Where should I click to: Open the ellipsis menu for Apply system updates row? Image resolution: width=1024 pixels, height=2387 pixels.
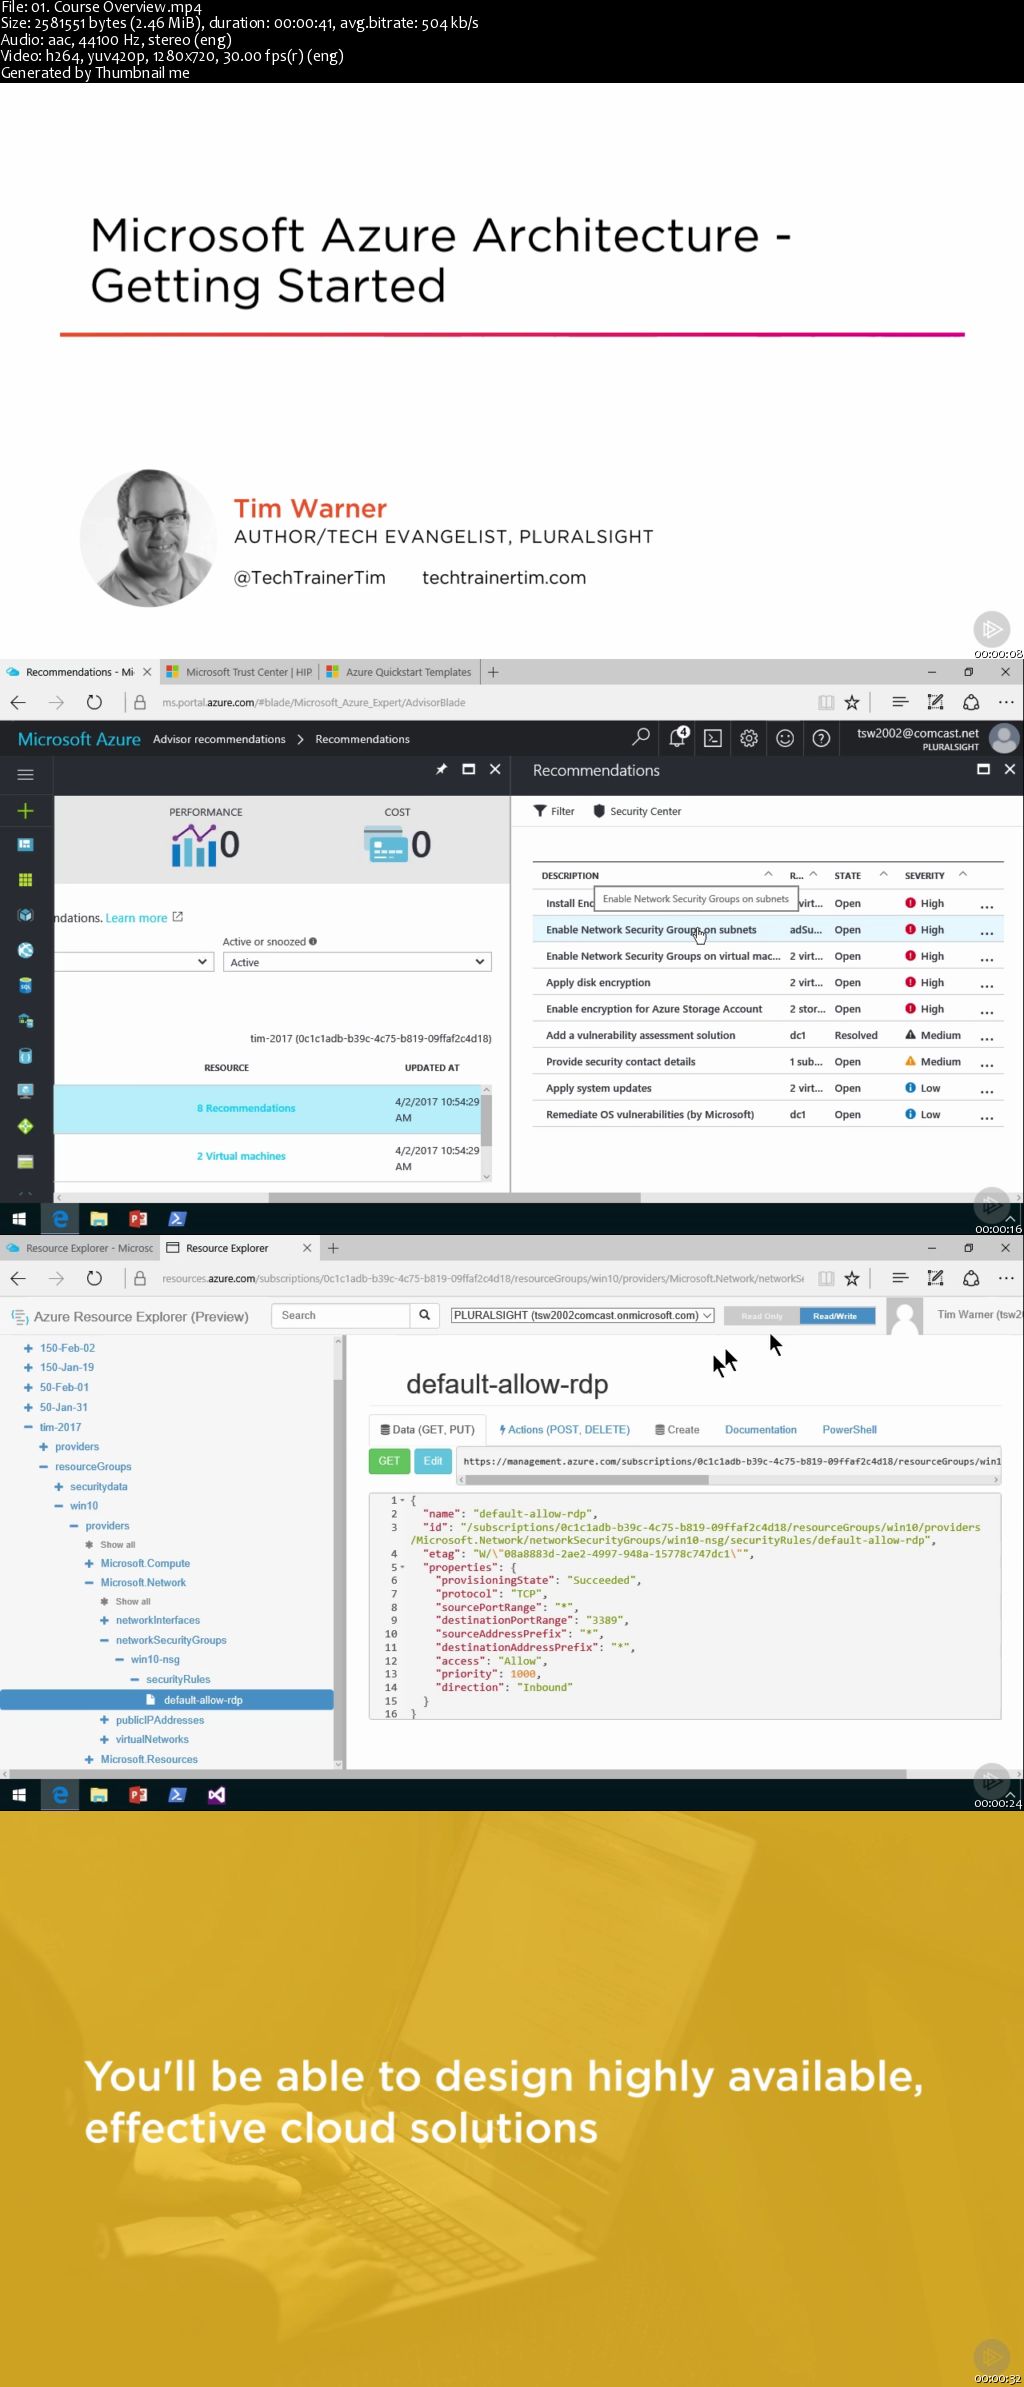click(x=987, y=1089)
